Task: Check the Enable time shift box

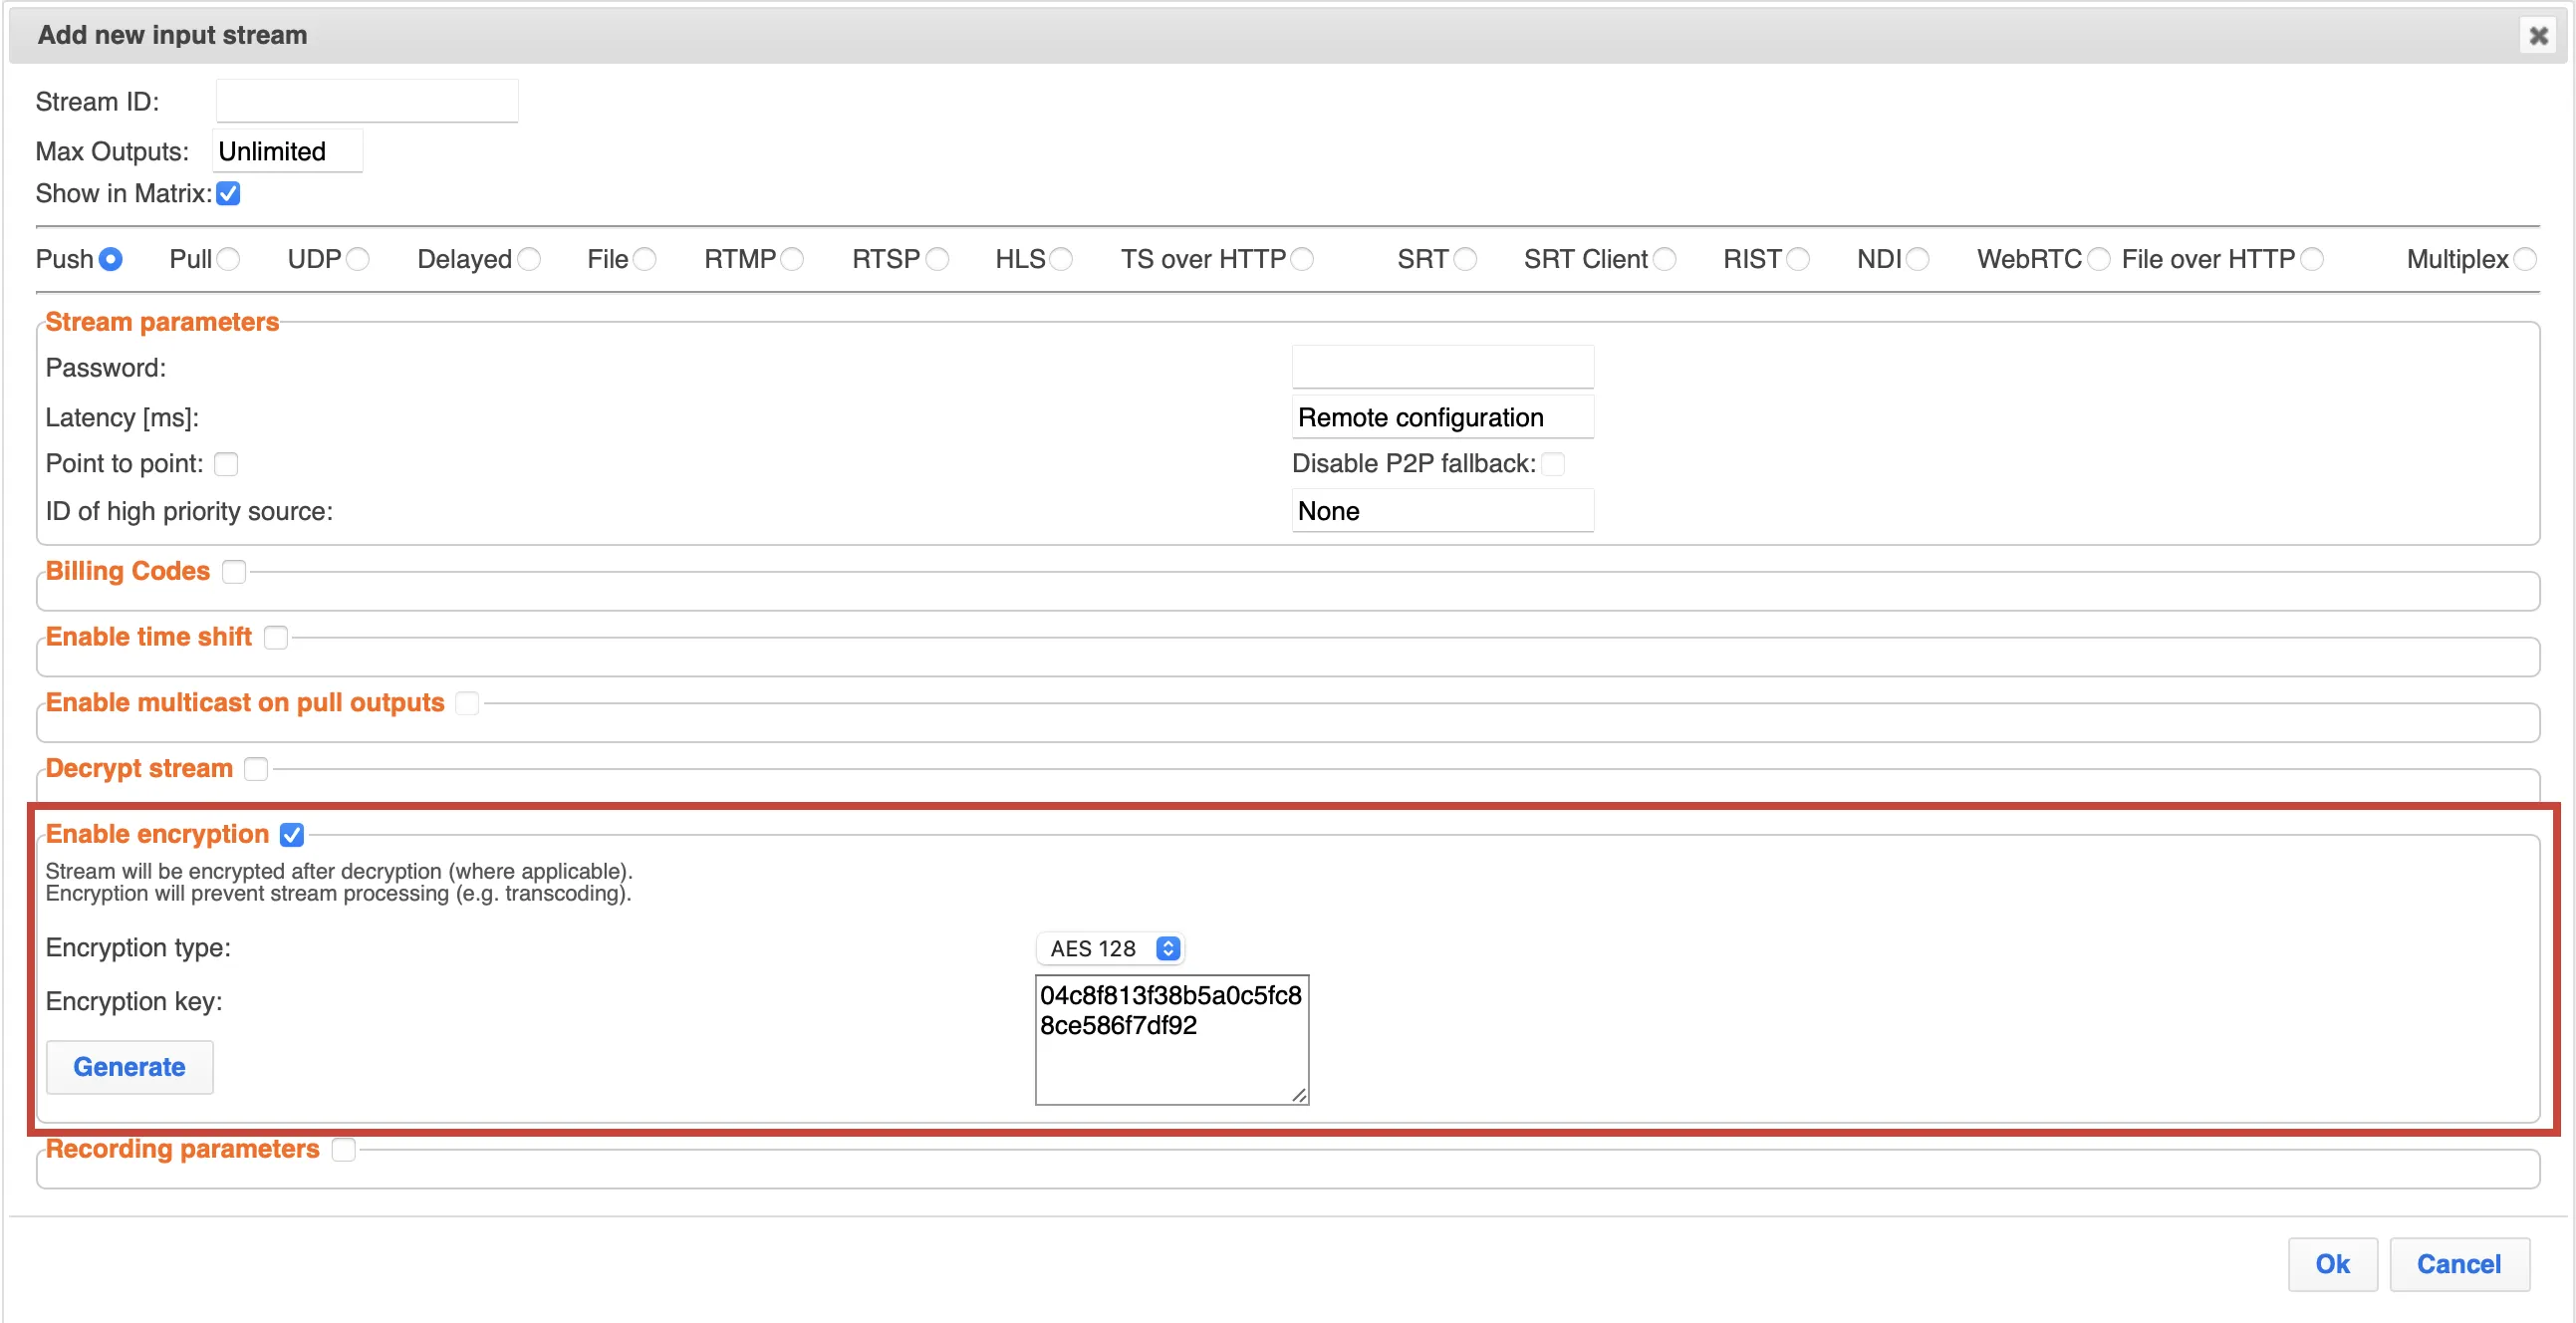Action: [276, 638]
